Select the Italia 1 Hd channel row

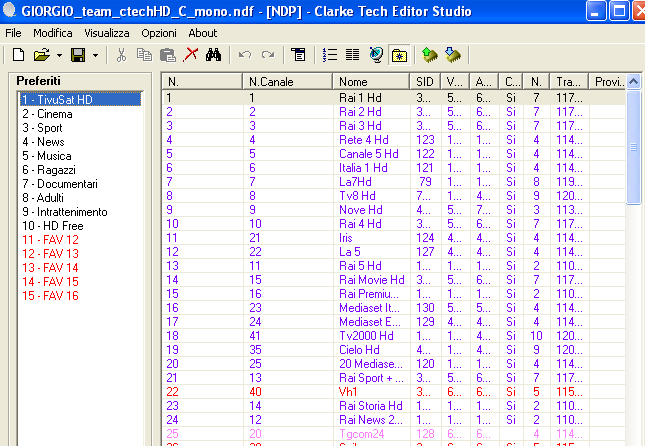coord(394,168)
